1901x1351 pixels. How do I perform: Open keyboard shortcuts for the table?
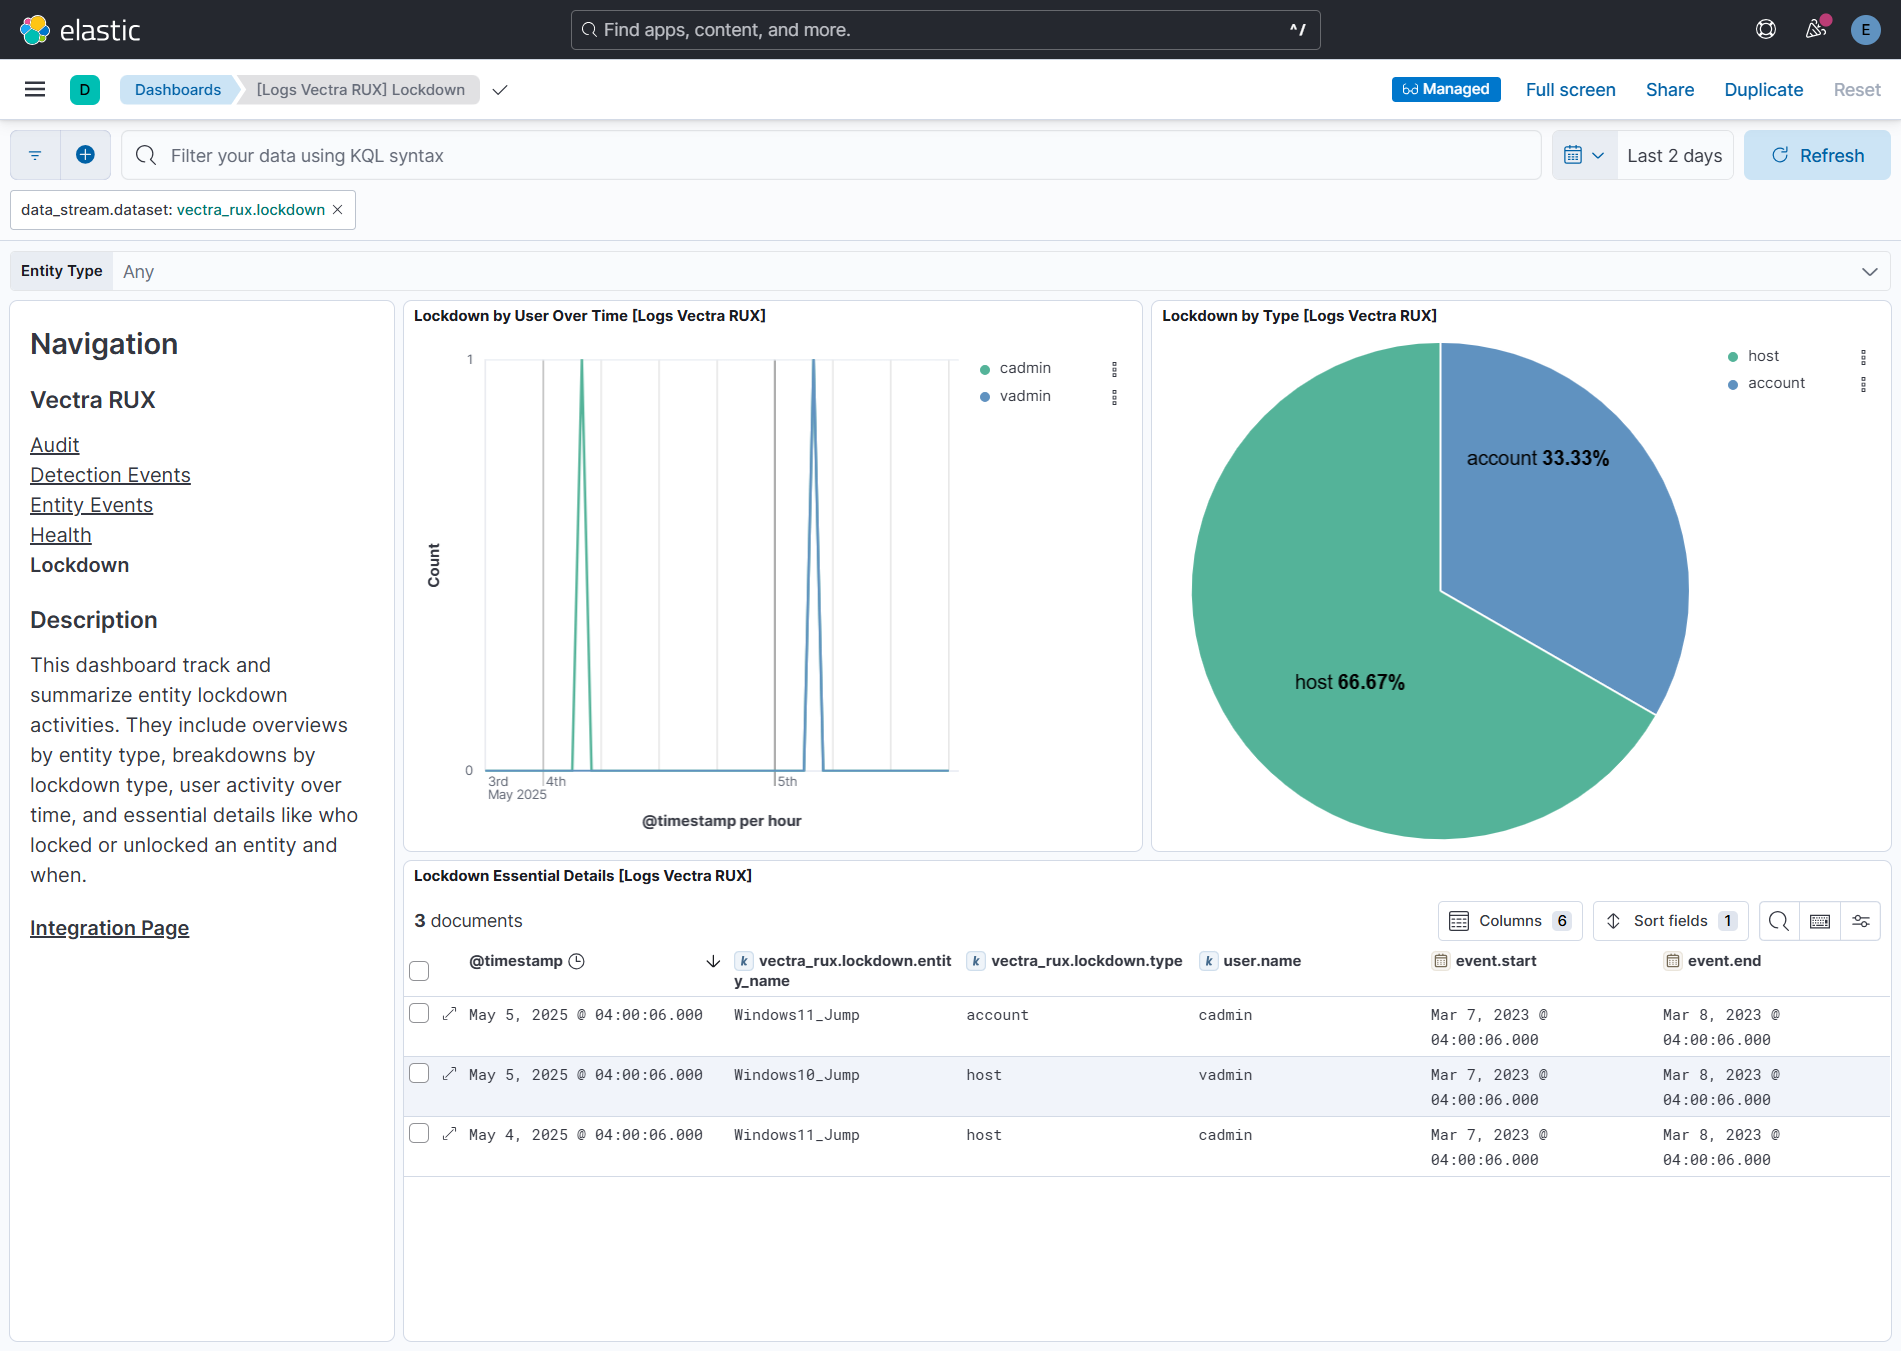[1820, 921]
